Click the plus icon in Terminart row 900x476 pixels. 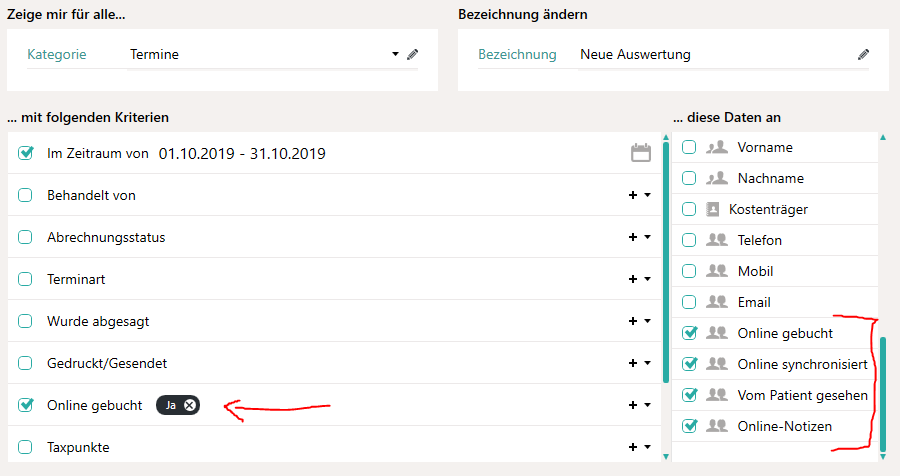[633, 279]
